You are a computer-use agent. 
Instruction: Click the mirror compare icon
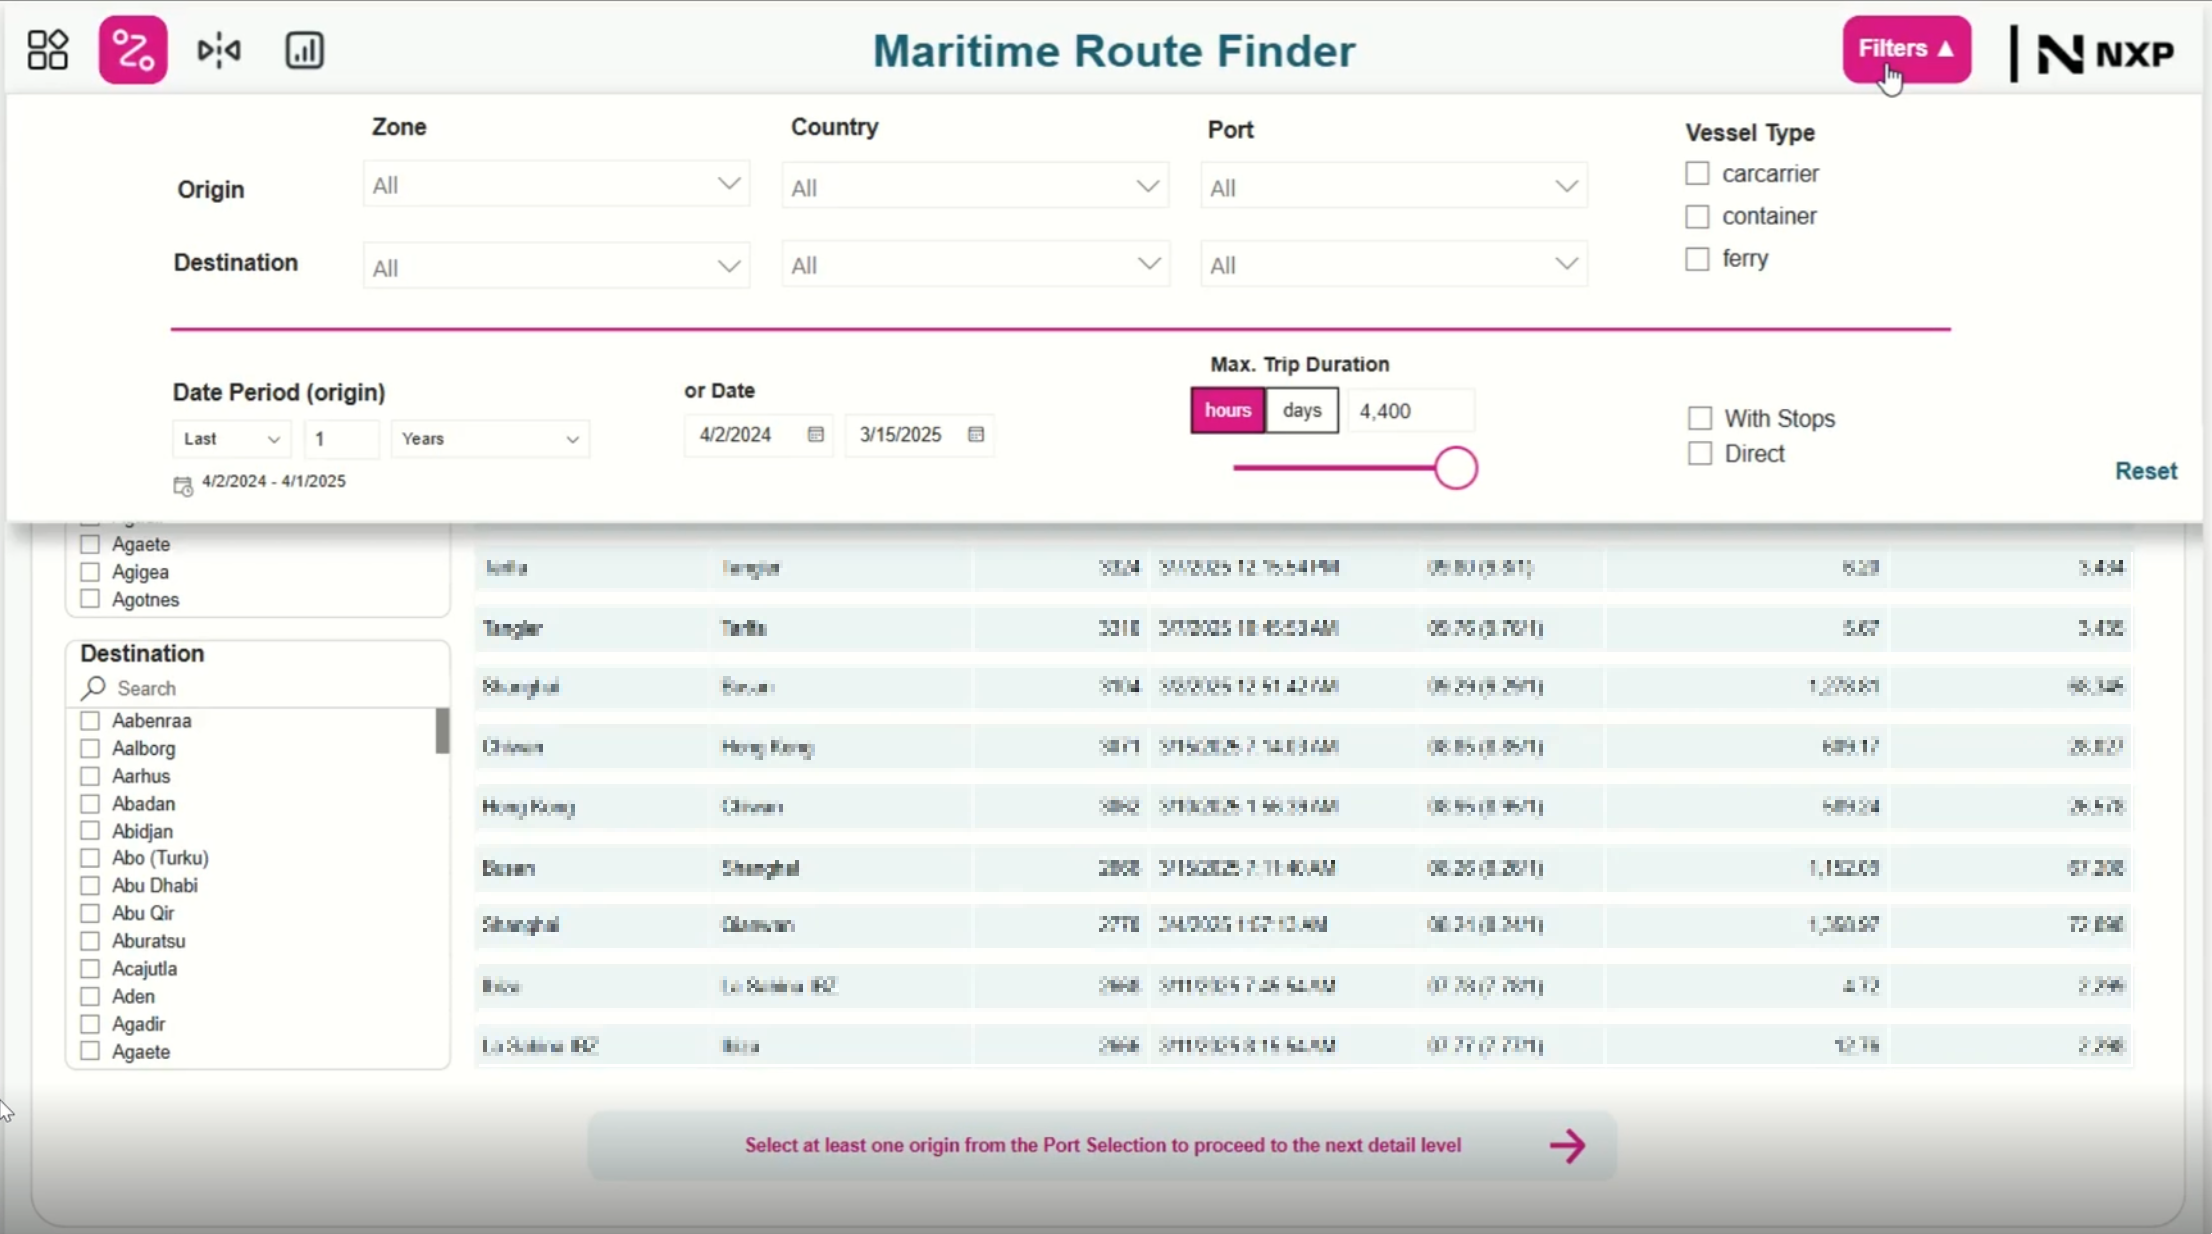tap(218, 50)
